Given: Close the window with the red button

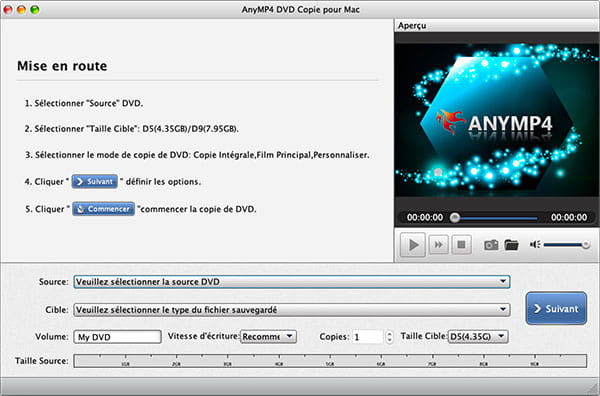Looking at the screenshot, I should pos(8,10).
